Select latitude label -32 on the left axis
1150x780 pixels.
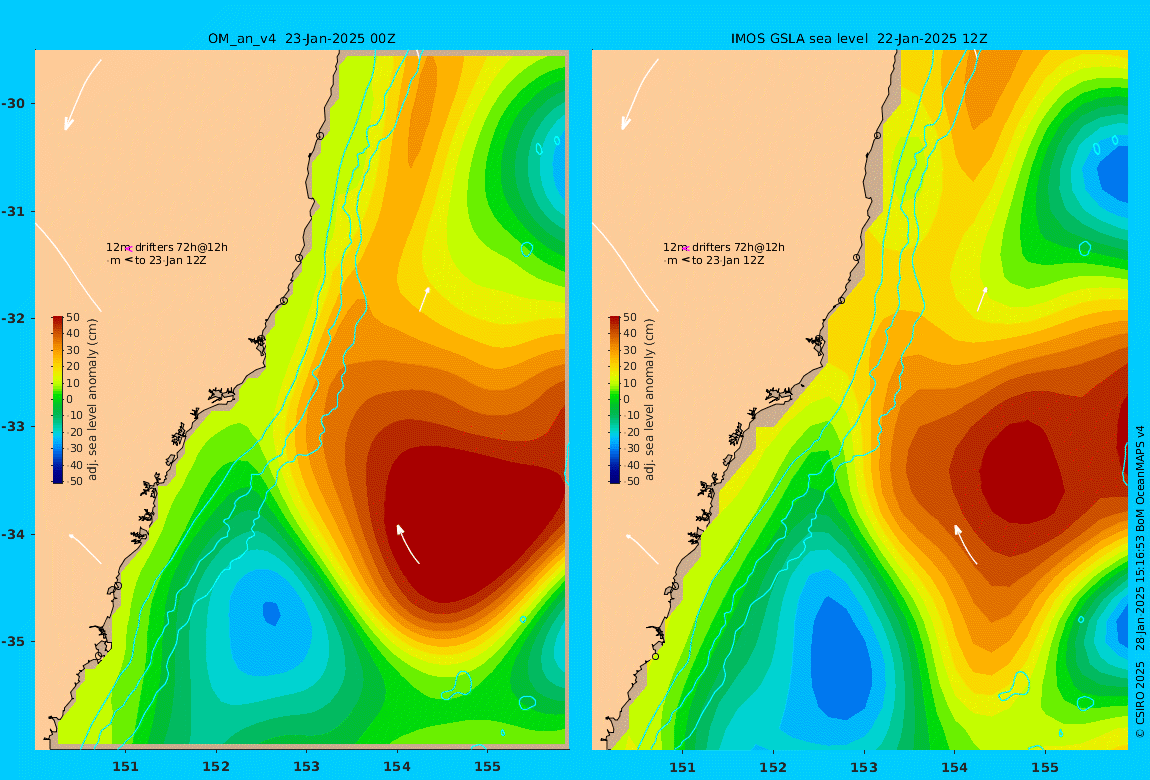[13, 319]
